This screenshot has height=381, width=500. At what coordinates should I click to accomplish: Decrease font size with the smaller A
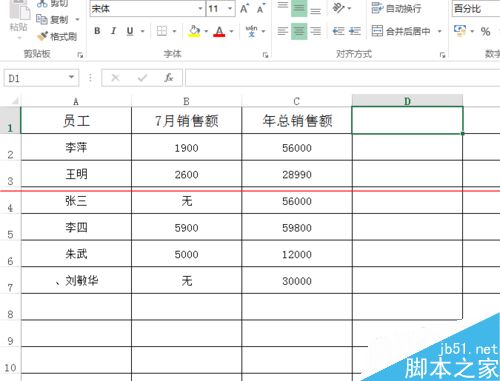click(x=261, y=9)
